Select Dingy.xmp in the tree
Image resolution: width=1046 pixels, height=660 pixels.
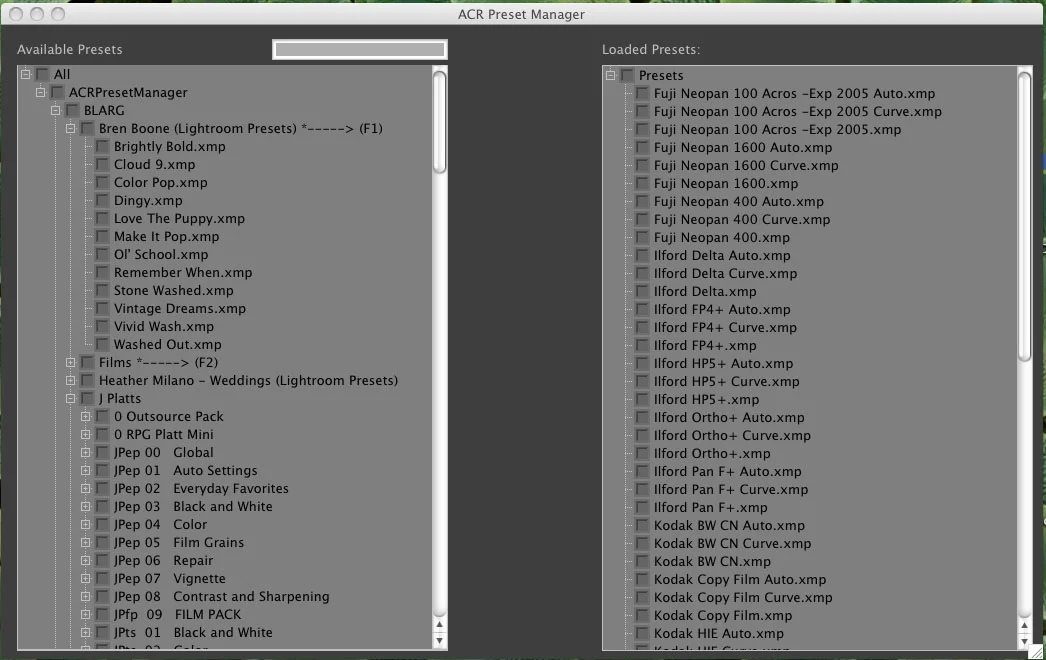(148, 200)
